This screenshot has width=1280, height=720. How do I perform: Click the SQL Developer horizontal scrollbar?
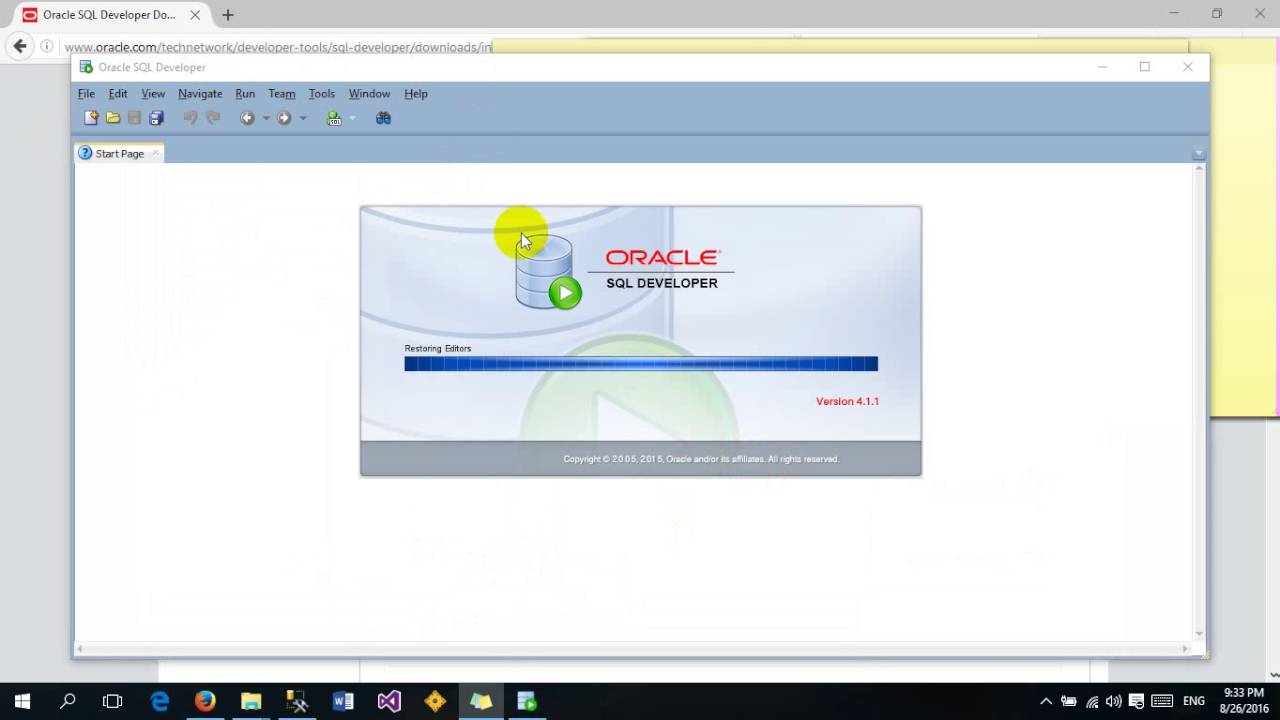click(x=634, y=649)
